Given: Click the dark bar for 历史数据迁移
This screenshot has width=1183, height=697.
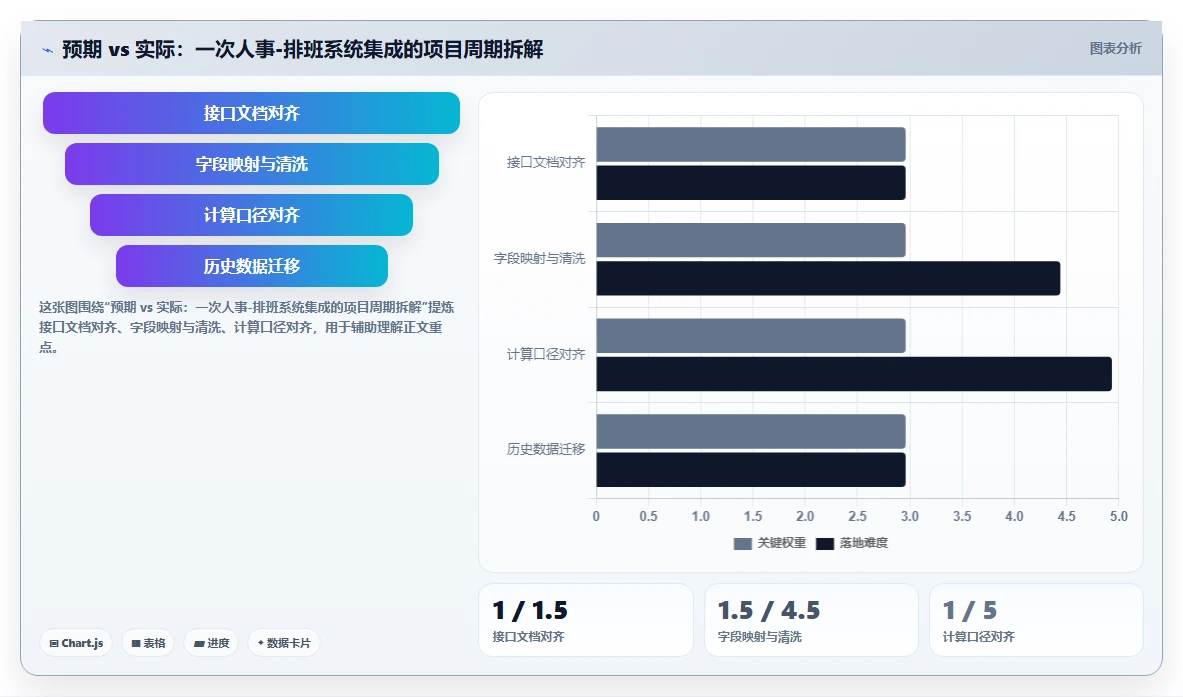Looking at the screenshot, I should point(751,470).
